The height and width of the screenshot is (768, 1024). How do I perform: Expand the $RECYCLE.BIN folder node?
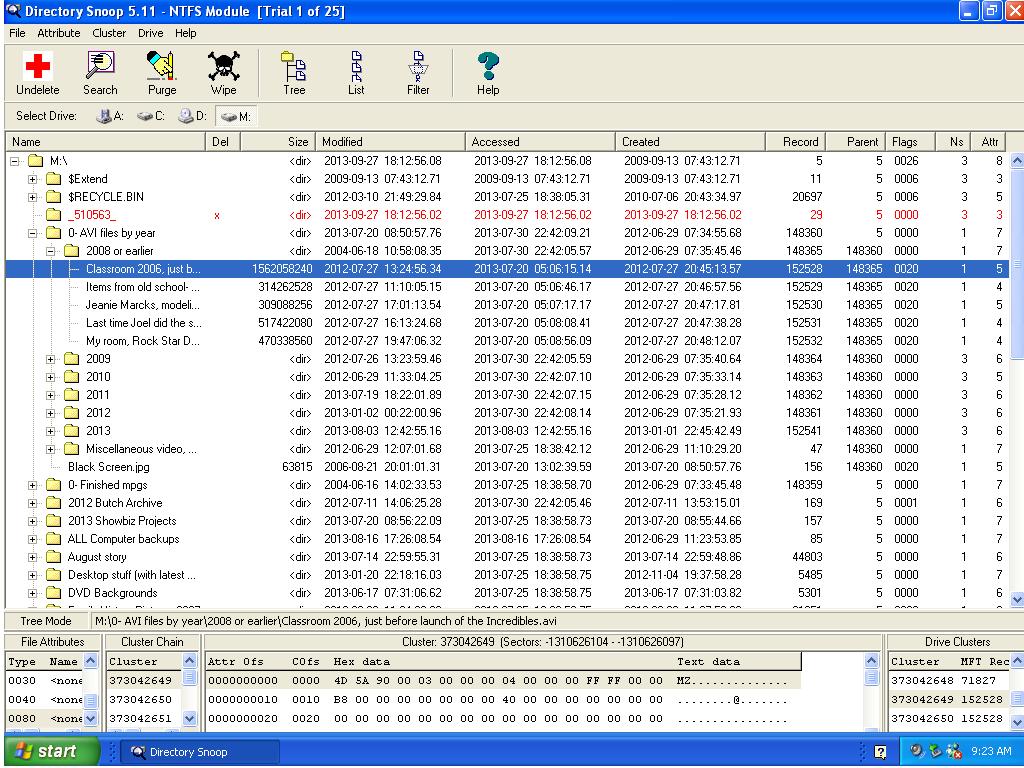pos(32,197)
